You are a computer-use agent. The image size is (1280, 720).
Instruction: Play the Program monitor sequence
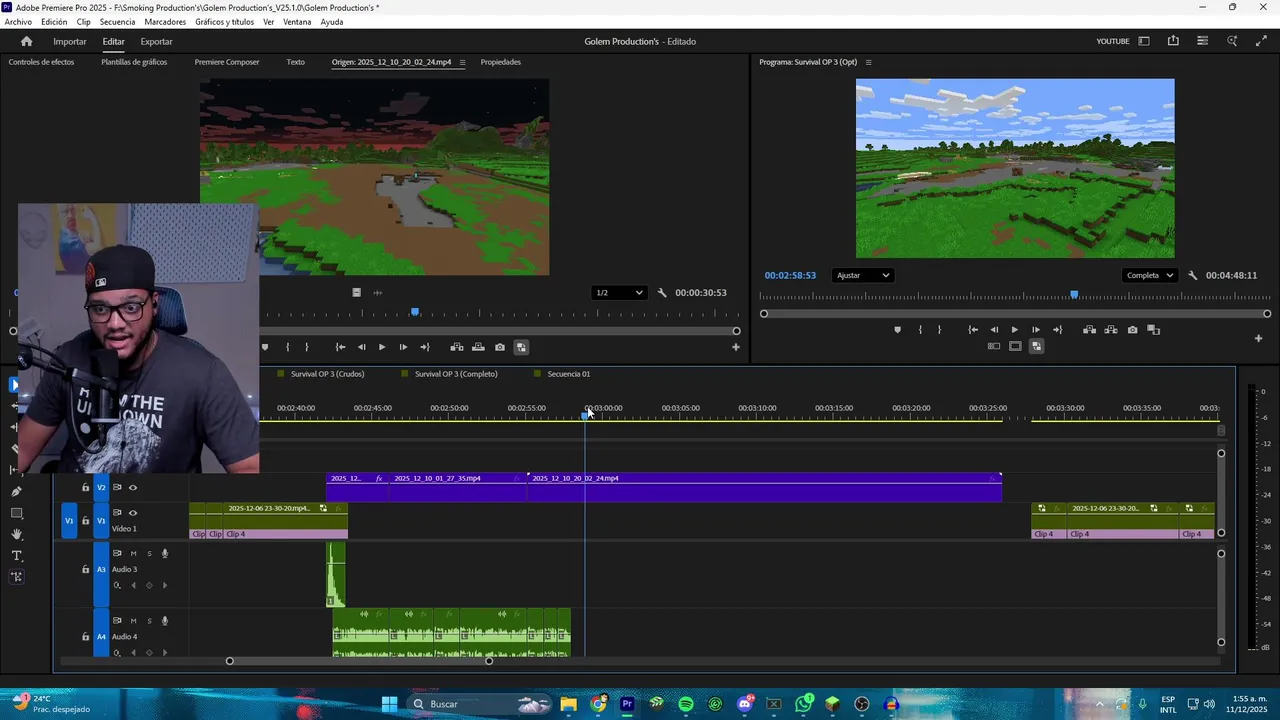[1014, 330]
